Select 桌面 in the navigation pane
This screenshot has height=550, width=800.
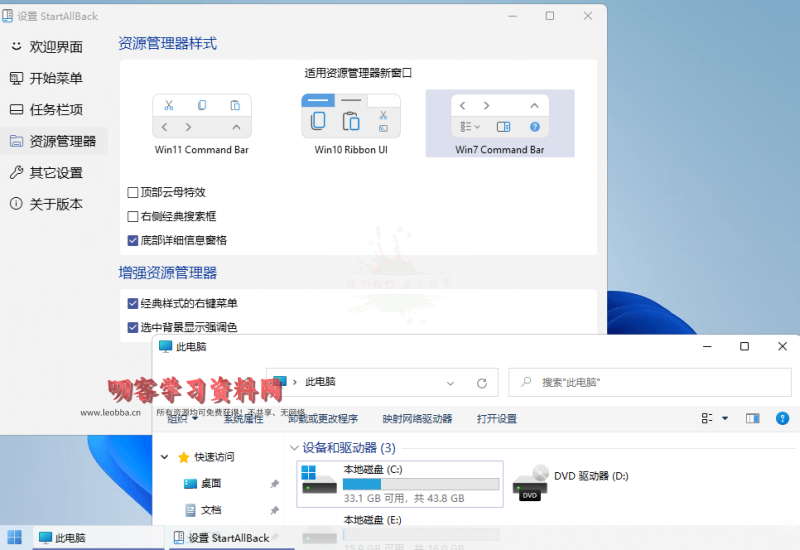tap(211, 483)
